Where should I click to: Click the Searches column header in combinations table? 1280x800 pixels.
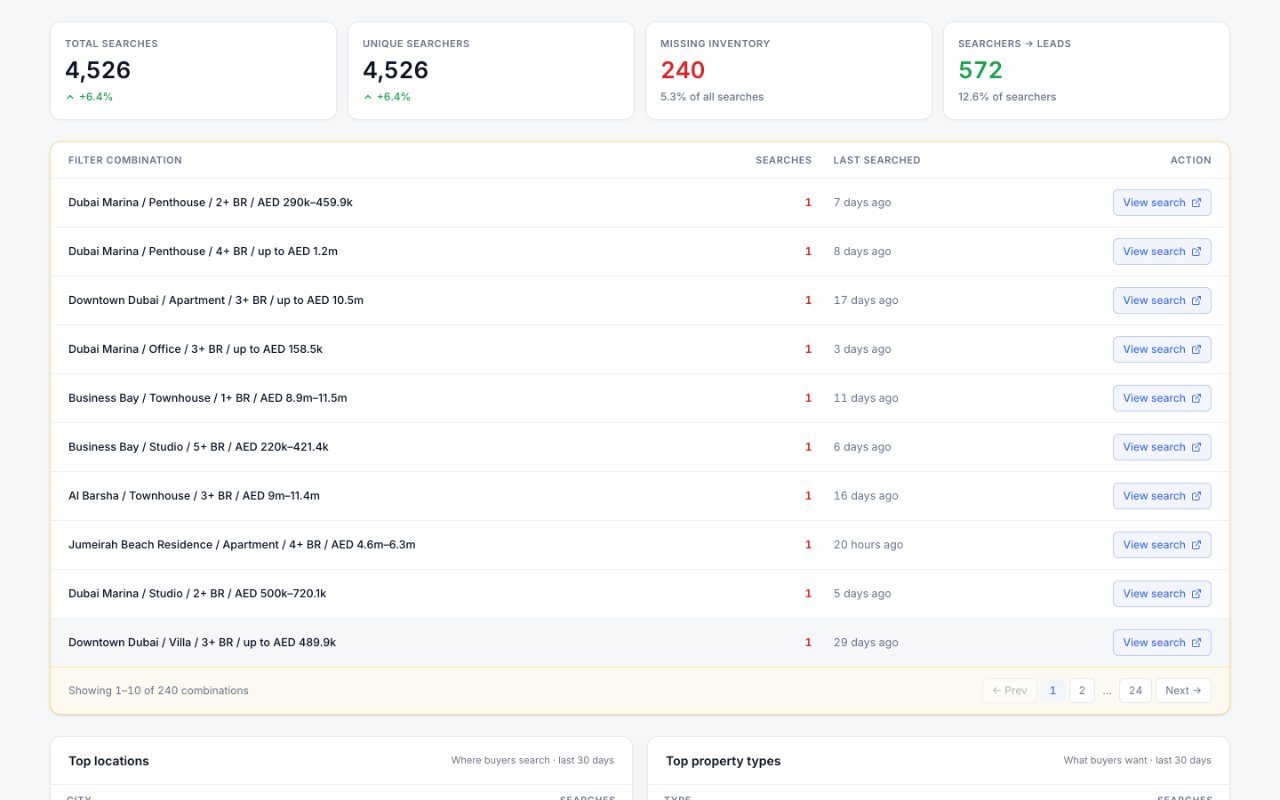(784, 160)
